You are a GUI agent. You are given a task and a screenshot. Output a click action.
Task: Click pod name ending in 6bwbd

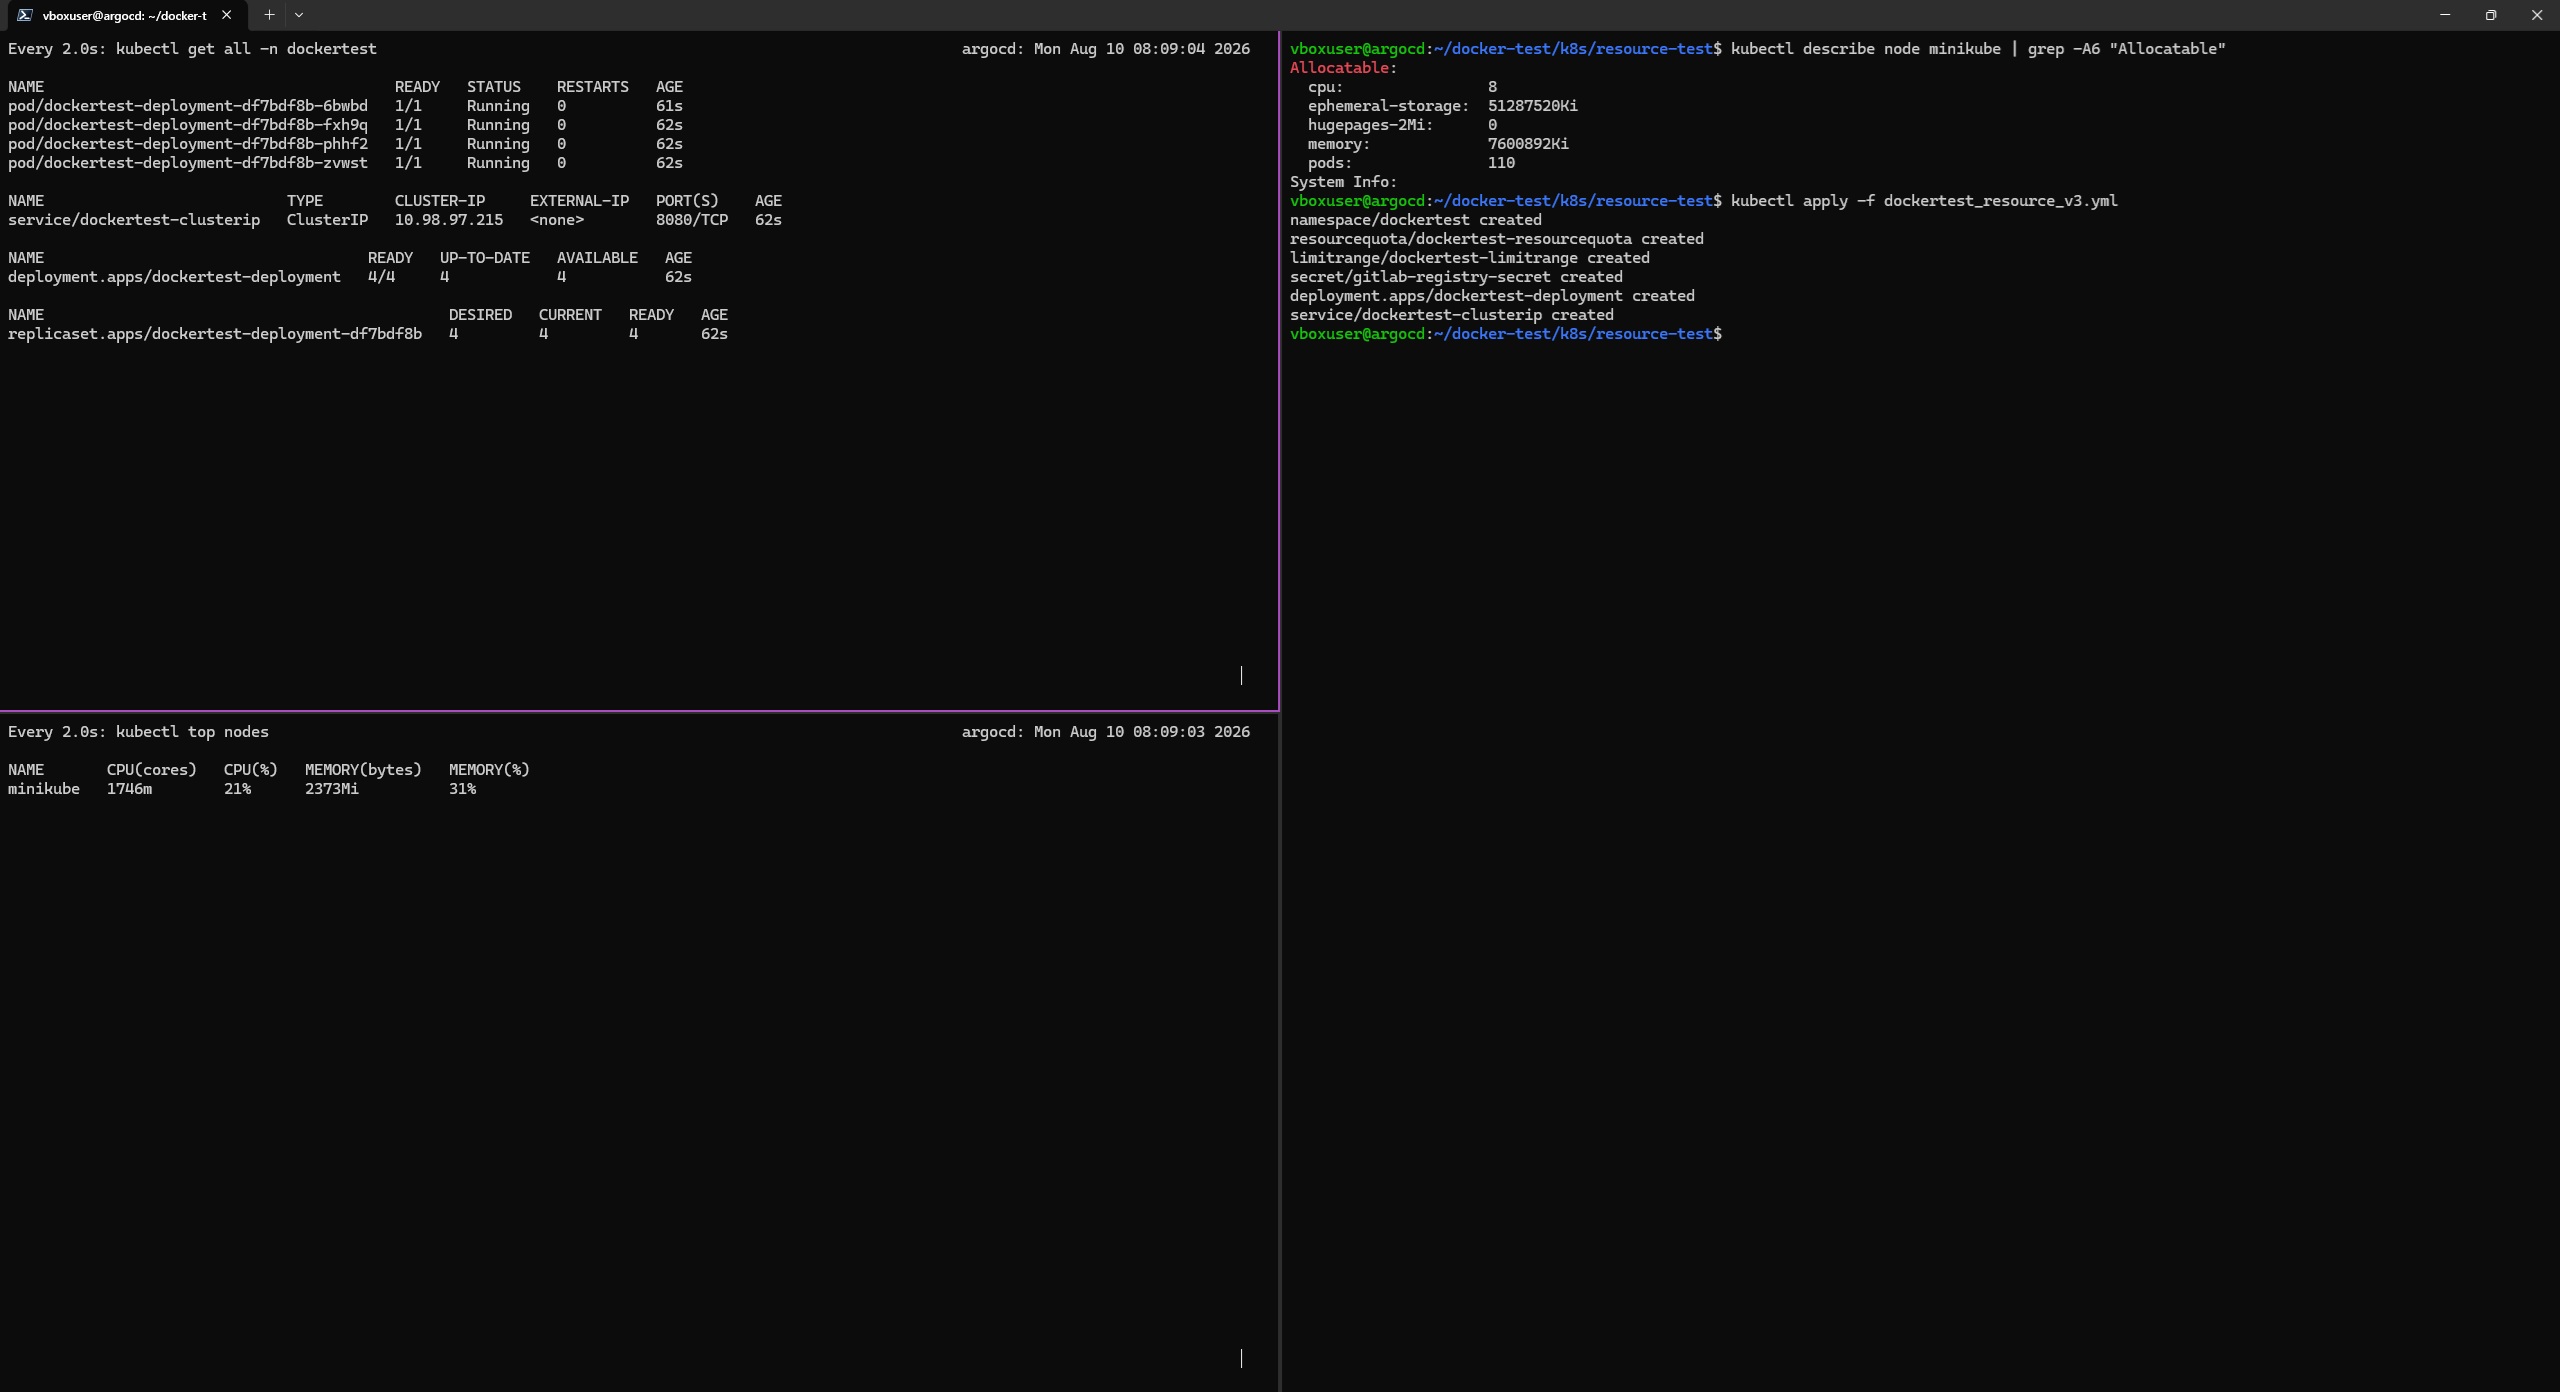188,106
